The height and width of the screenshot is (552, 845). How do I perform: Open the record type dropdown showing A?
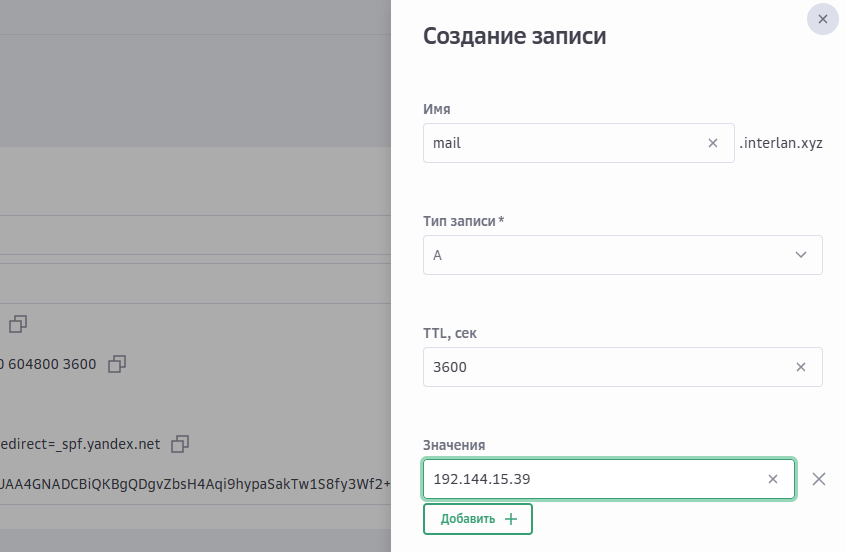pyautogui.click(x=622, y=255)
